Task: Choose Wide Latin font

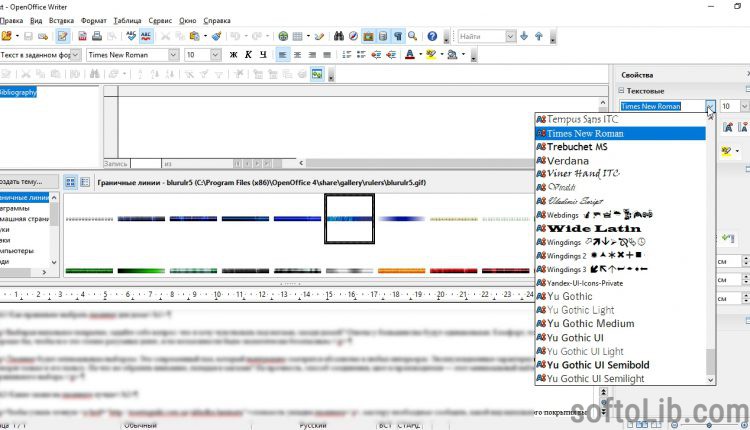Action: [x=620, y=229]
